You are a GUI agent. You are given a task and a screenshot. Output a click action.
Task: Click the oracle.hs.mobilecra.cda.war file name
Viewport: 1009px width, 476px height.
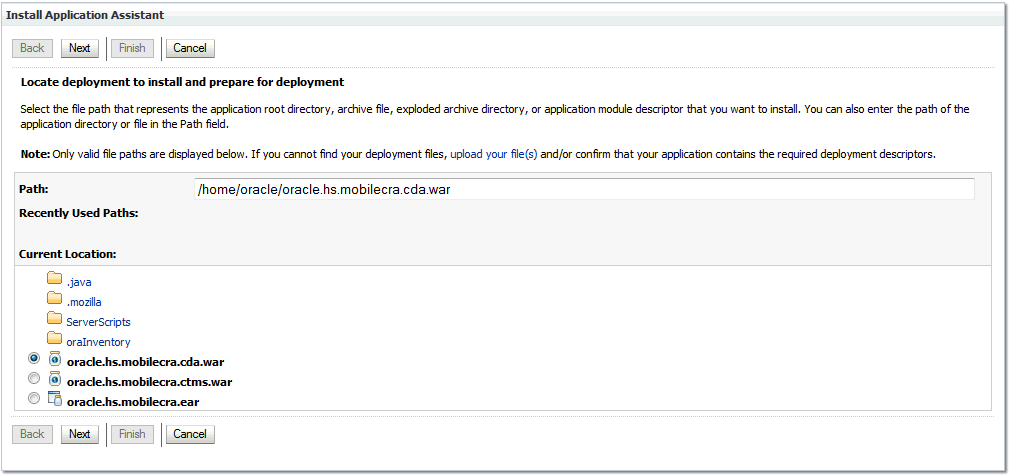(x=145, y=362)
